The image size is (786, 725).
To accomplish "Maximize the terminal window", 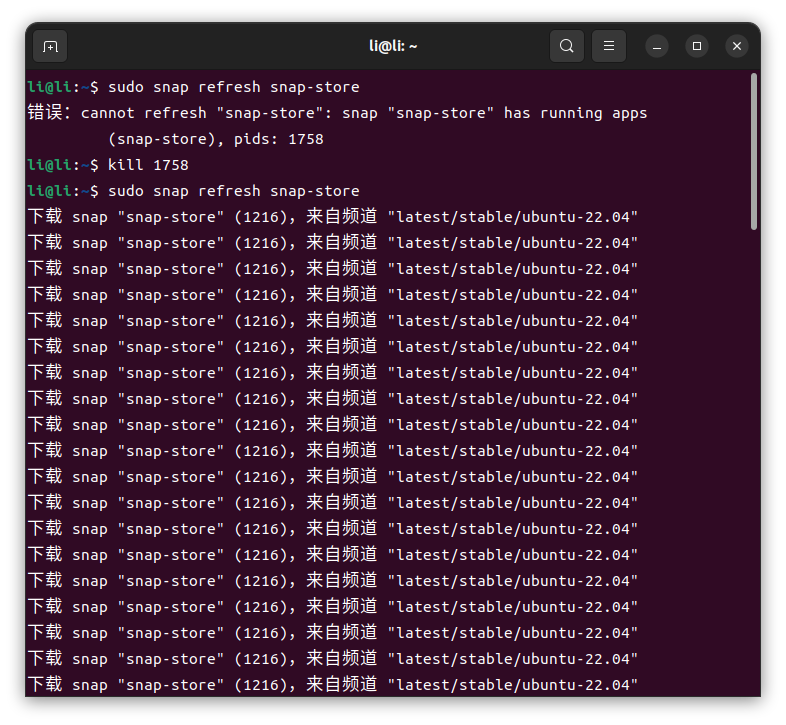I will pos(697,46).
